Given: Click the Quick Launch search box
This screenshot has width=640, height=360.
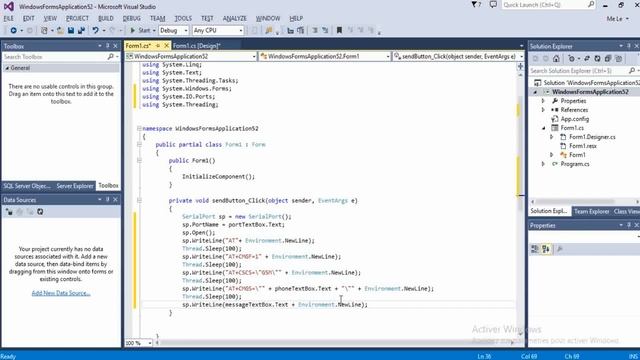Looking at the screenshot, I should 549,5.
